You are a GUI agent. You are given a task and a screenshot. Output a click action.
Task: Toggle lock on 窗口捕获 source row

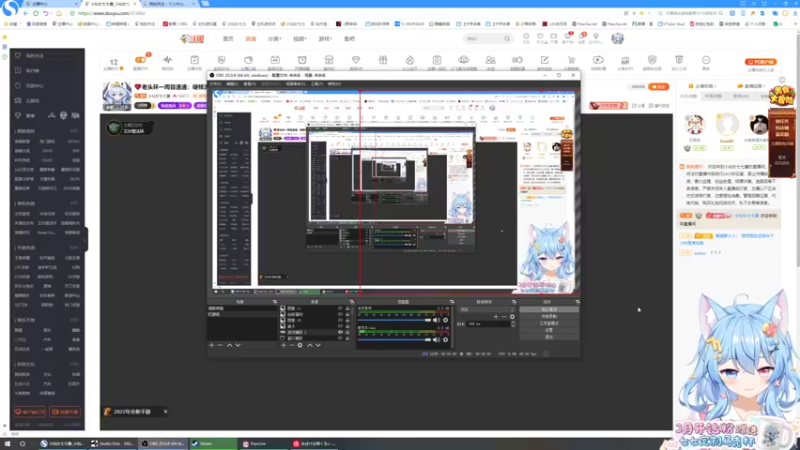[x=347, y=338]
